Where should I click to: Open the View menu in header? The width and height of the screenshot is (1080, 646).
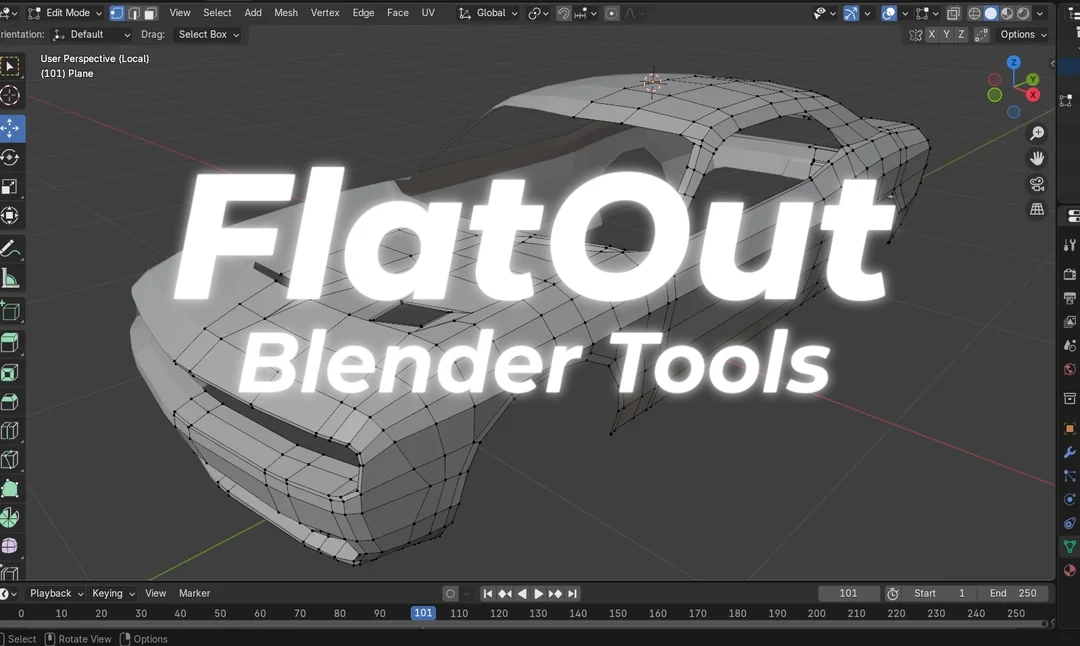pos(180,13)
